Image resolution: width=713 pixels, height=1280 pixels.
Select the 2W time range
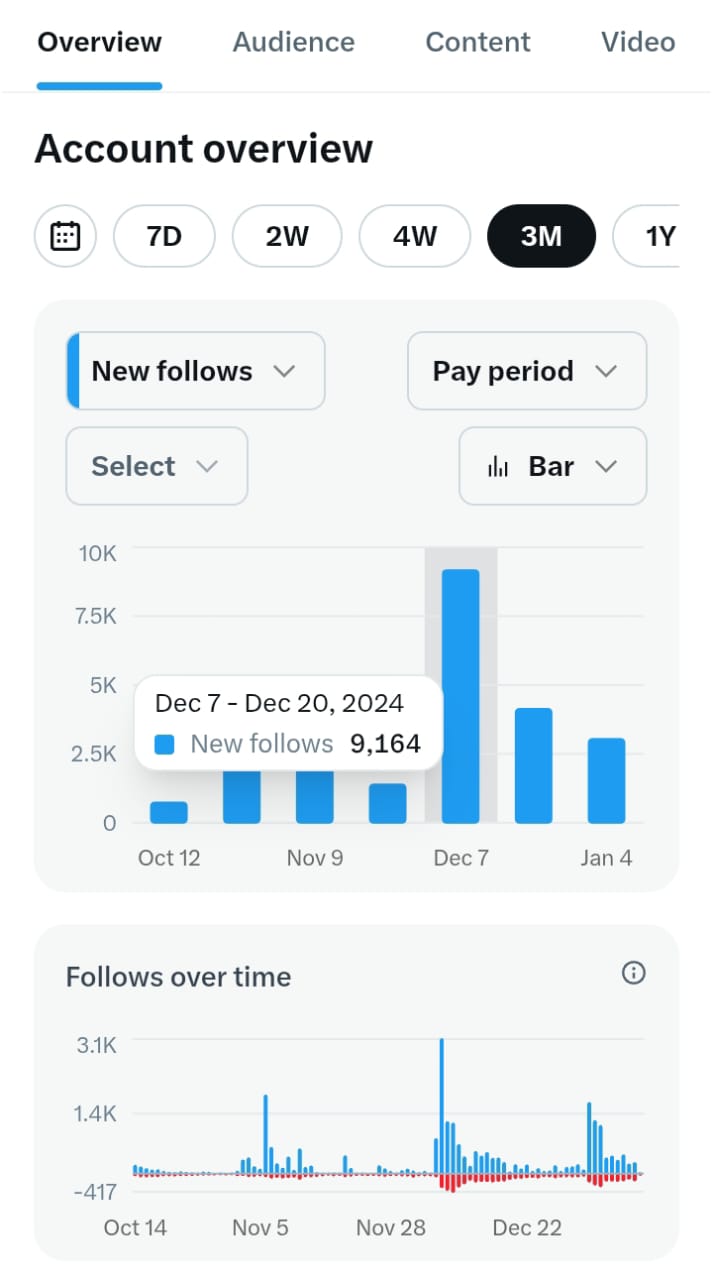pos(287,236)
